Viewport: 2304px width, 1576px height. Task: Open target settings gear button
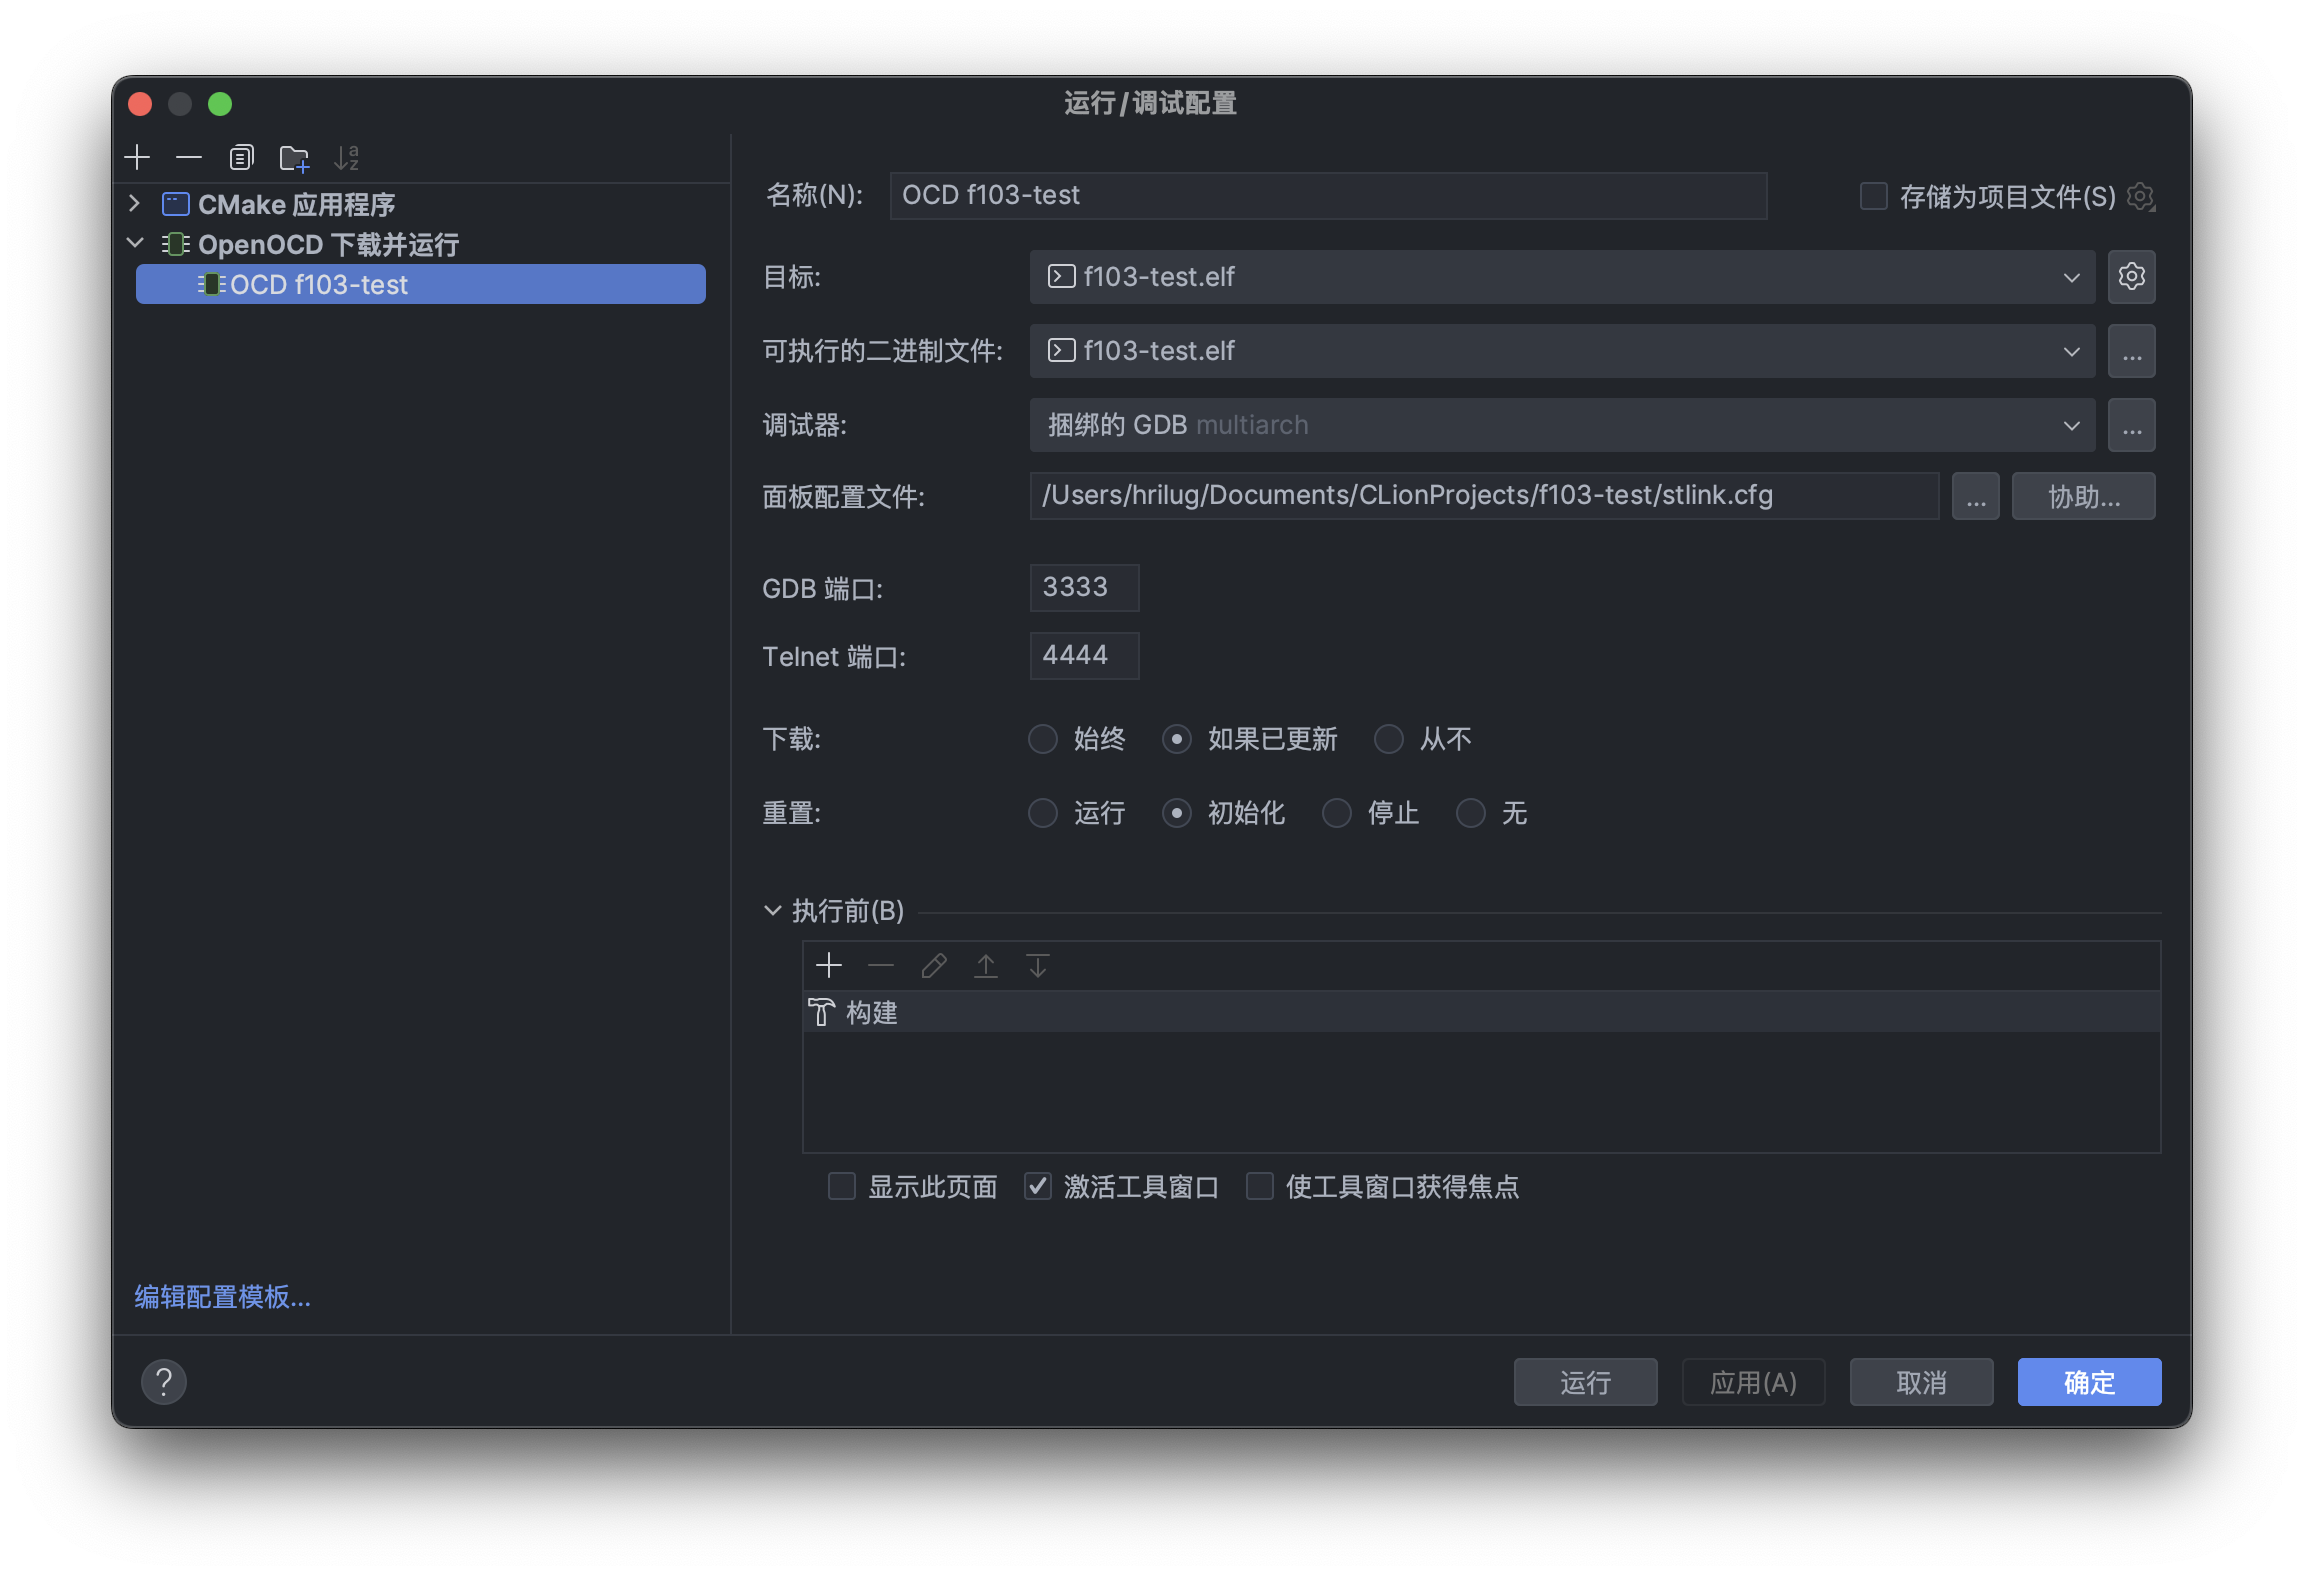point(2131,277)
